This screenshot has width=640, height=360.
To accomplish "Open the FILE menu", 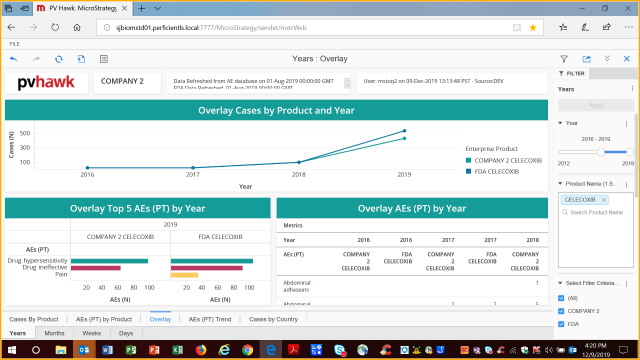I will pos(15,44).
